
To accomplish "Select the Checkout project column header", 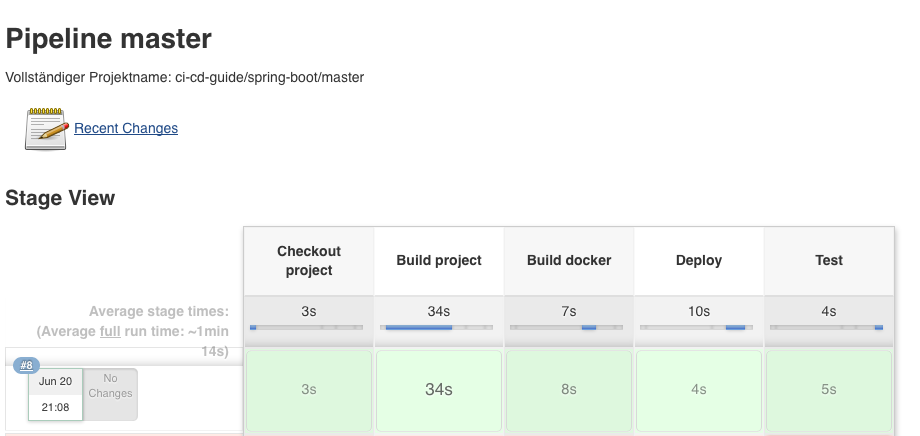I will pyautogui.click(x=309, y=260).
